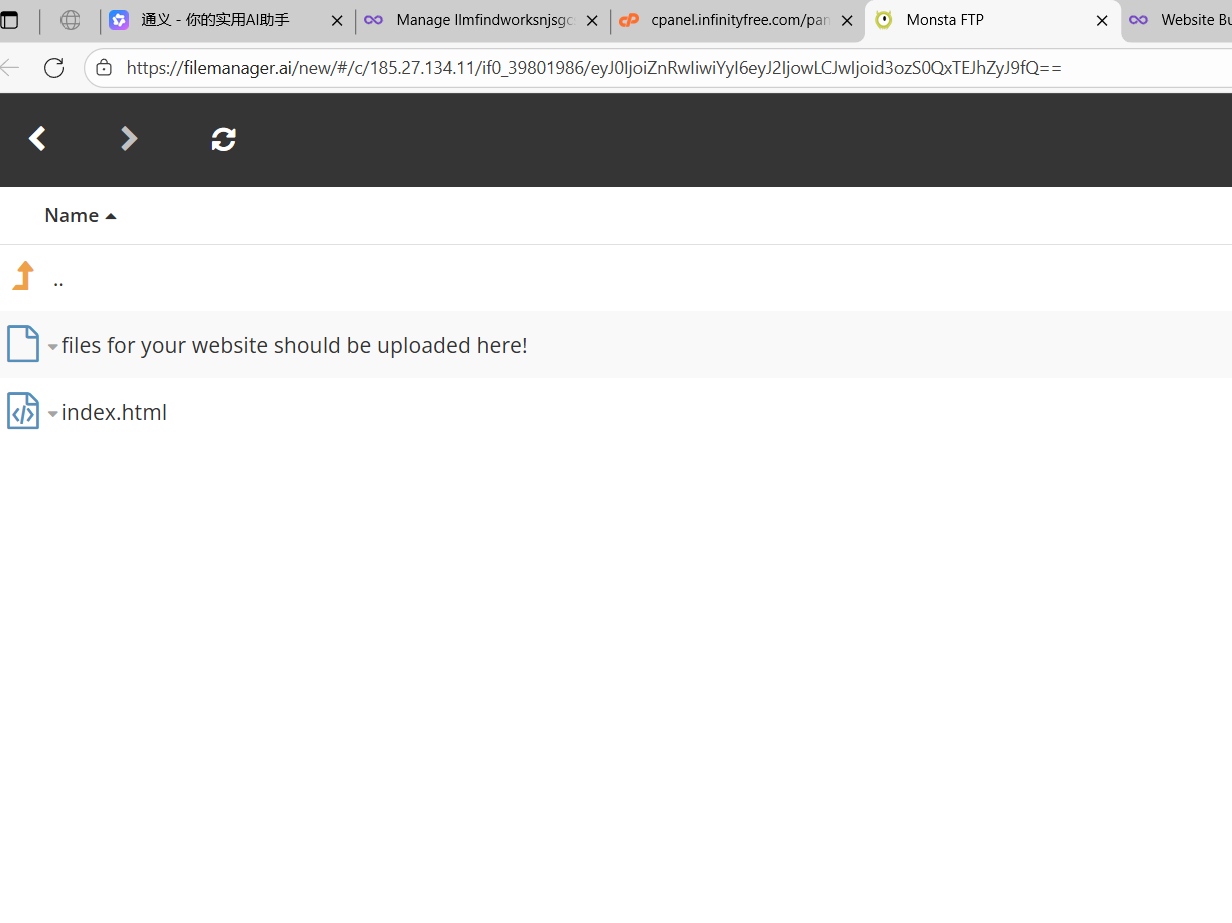Toggle the Name sort direction arrow
1232x923 pixels.
coord(111,216)
